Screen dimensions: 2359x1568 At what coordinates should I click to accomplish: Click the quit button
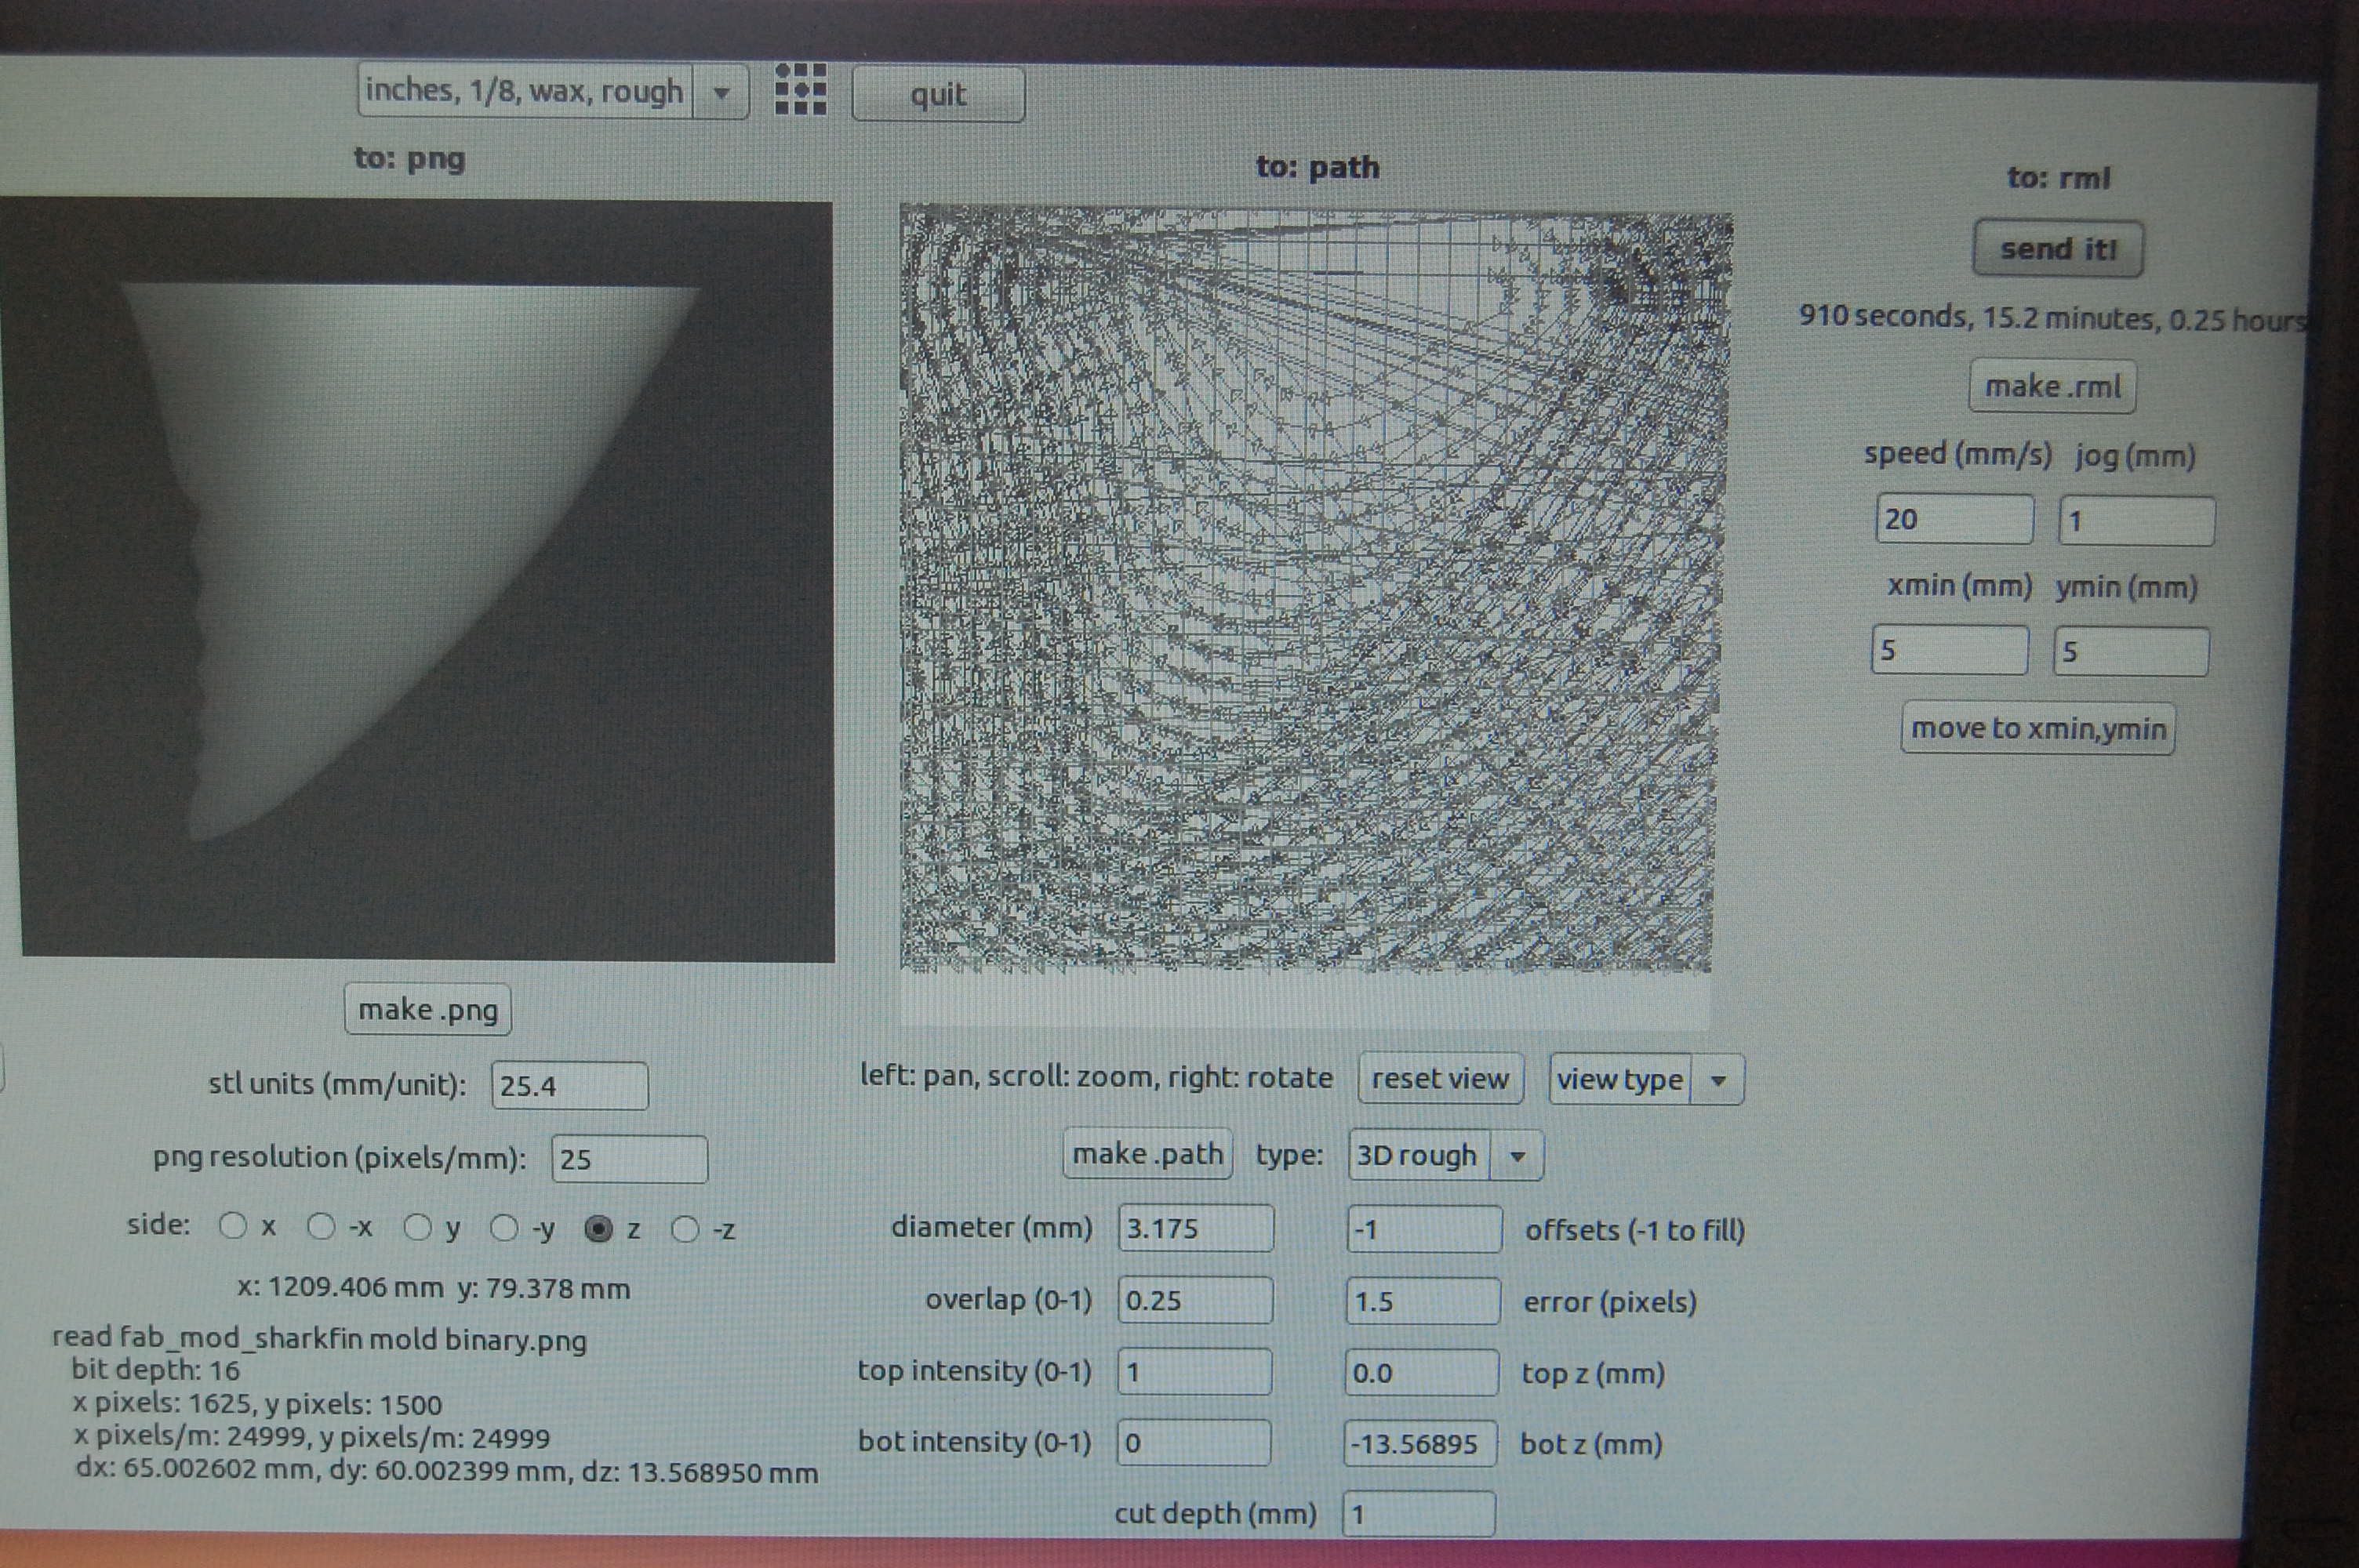pos(938,95)
